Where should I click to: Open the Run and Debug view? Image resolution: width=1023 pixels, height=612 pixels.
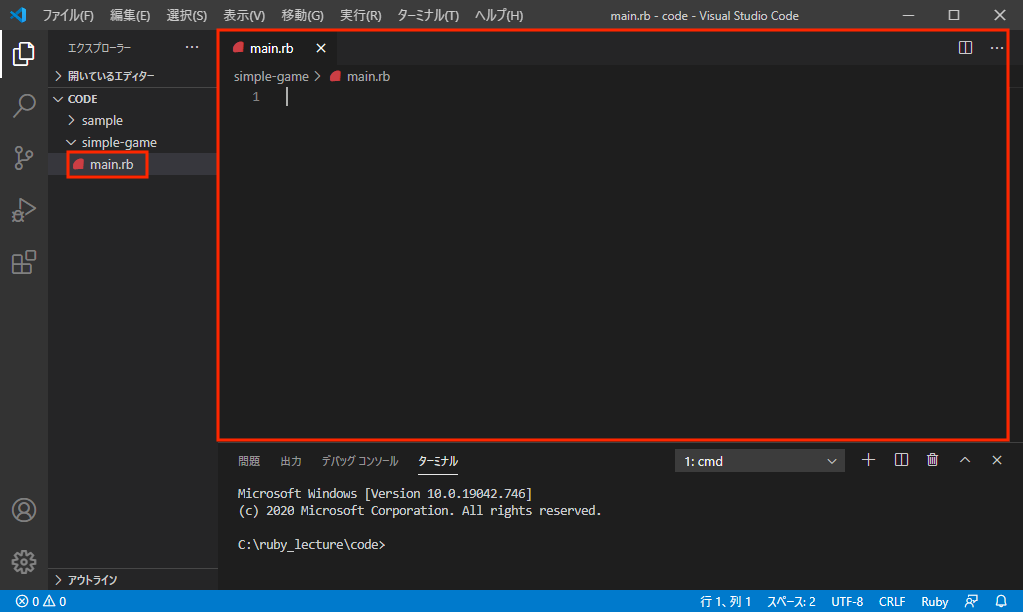tap(24, 210)
